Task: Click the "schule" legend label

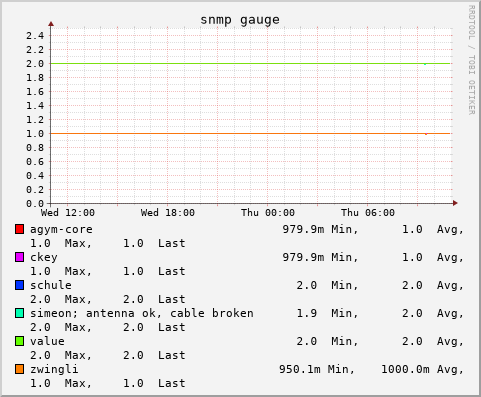Action: 51,285
